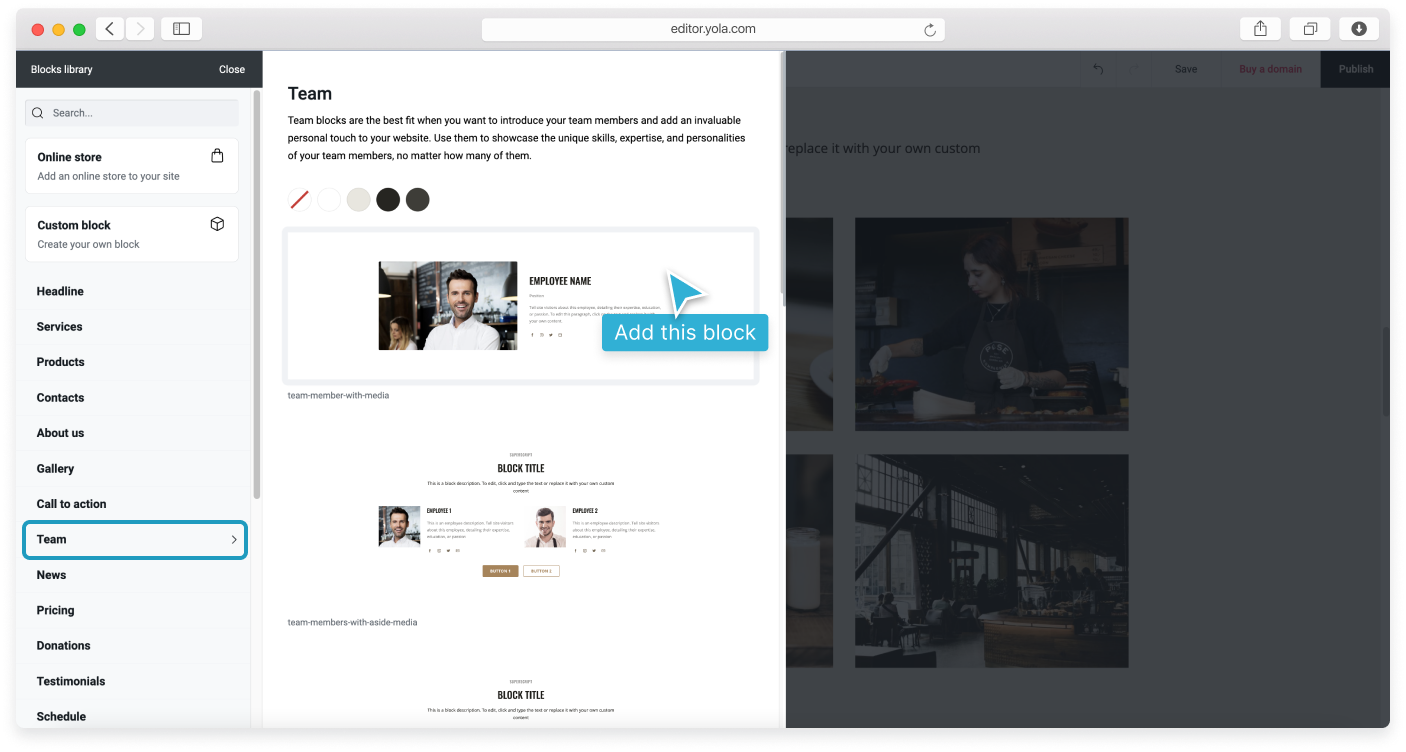Select the no-color slashed swatch
1406x752 pixels.
click(300, 199)
